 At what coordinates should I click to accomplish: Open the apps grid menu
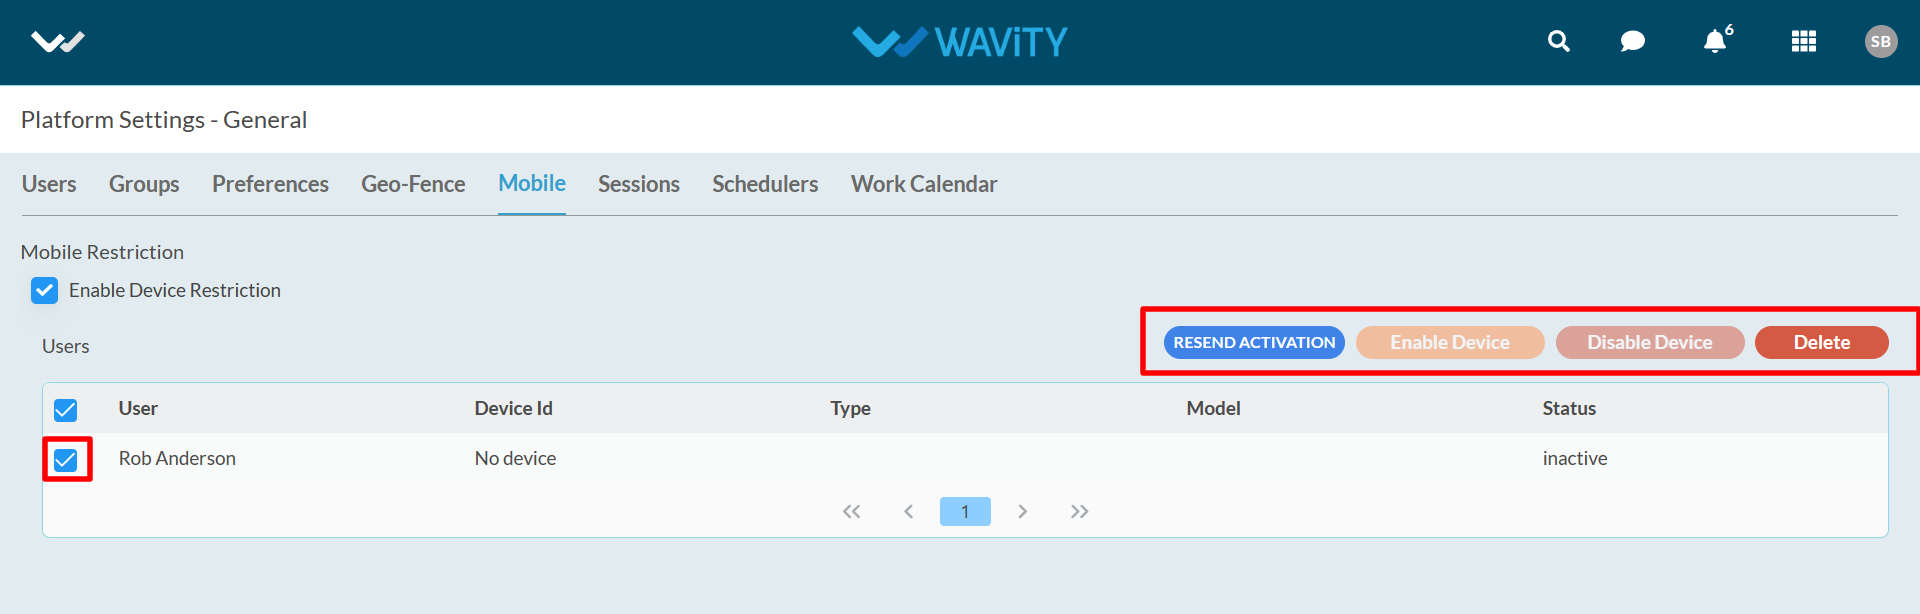1803,41
